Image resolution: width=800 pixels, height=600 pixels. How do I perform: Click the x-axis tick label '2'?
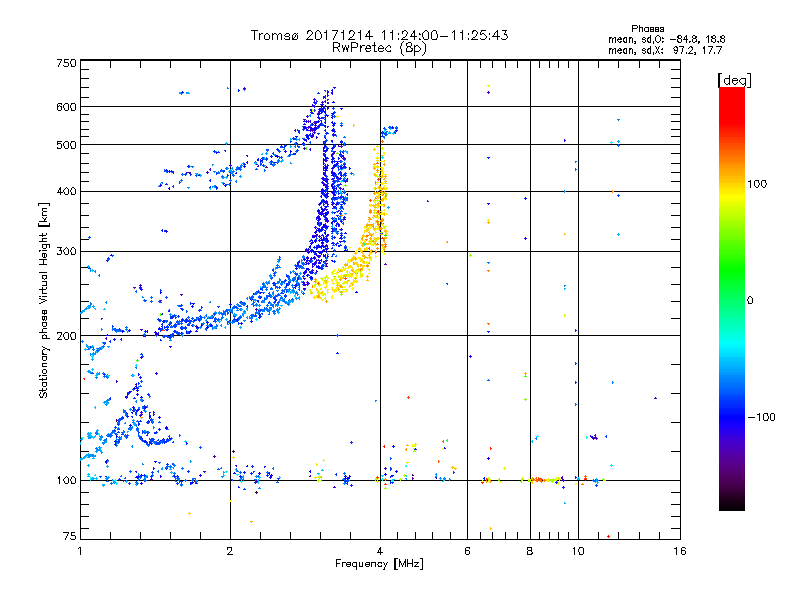coord(230,551)
